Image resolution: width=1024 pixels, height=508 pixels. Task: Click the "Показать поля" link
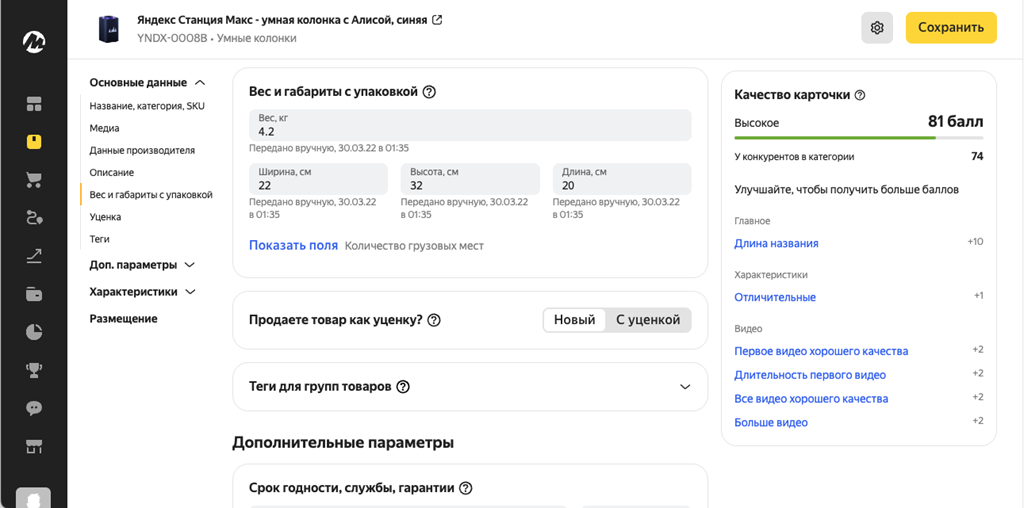pos(293,246)
